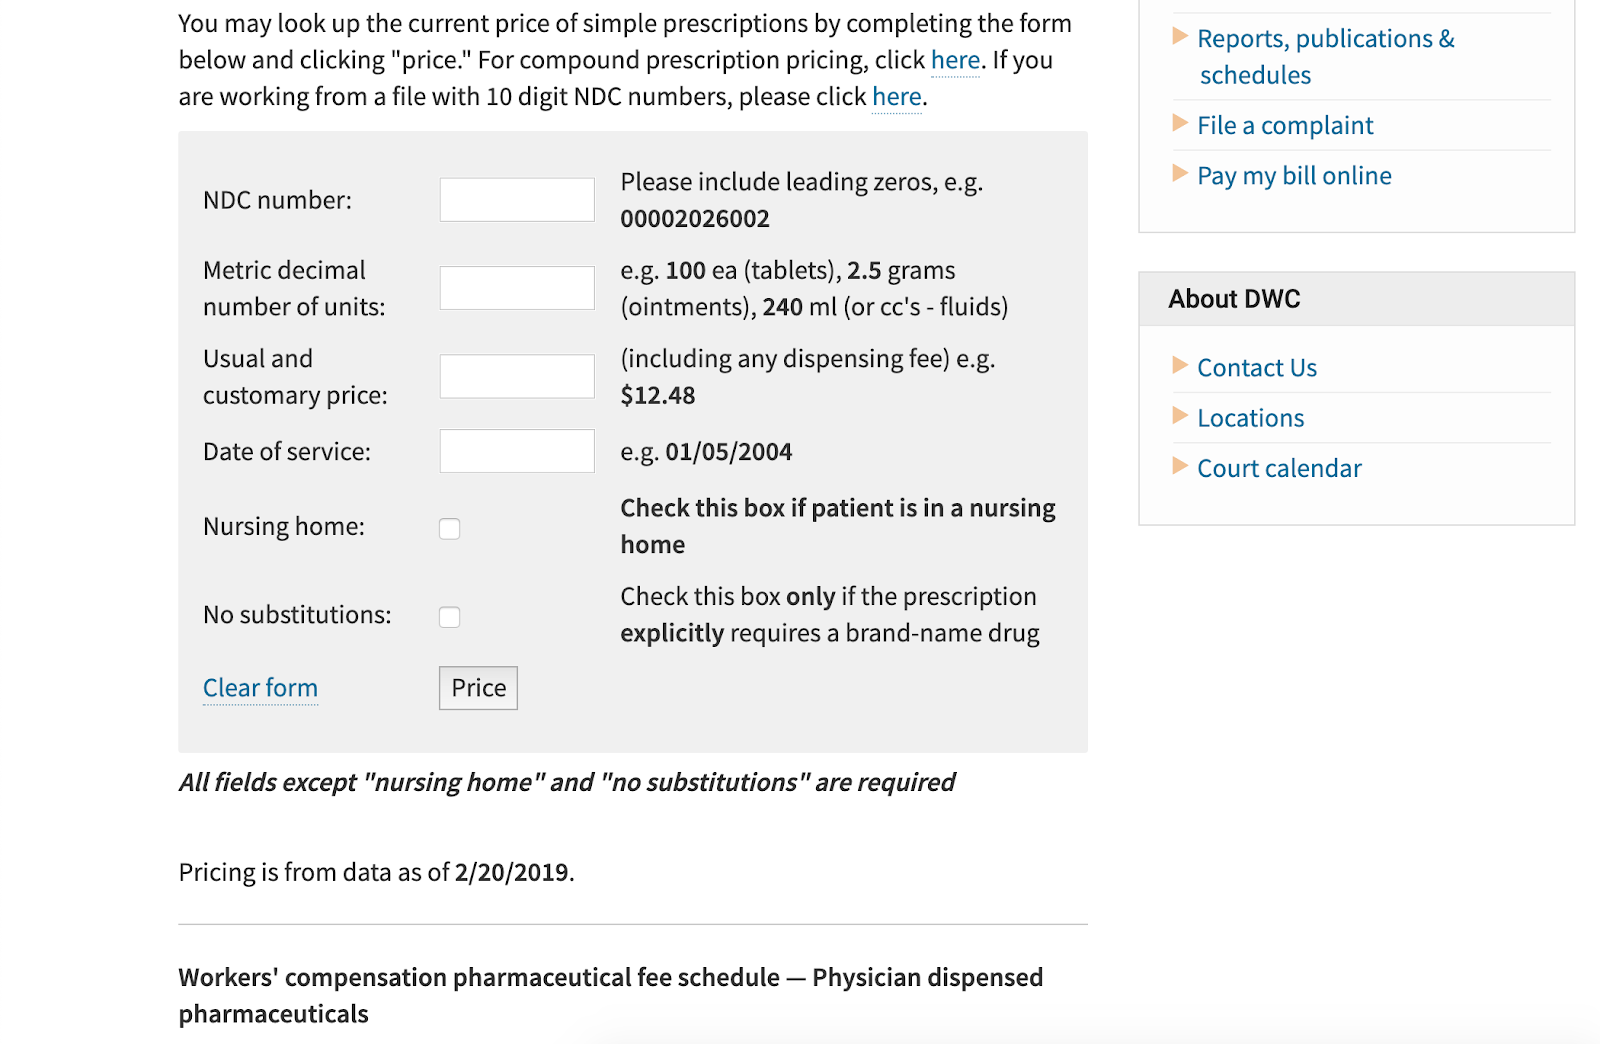1600x1044 pixels.
Task: Enable the No substitutions checkbox
Action: point(450,617)
